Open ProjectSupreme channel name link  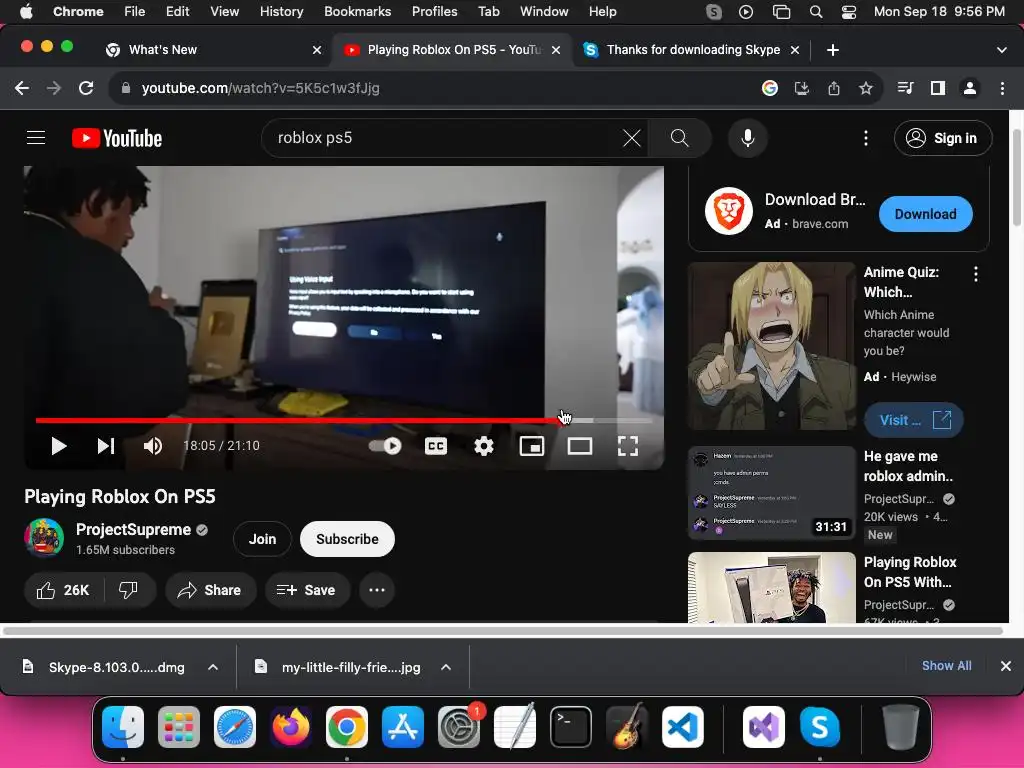133,530
